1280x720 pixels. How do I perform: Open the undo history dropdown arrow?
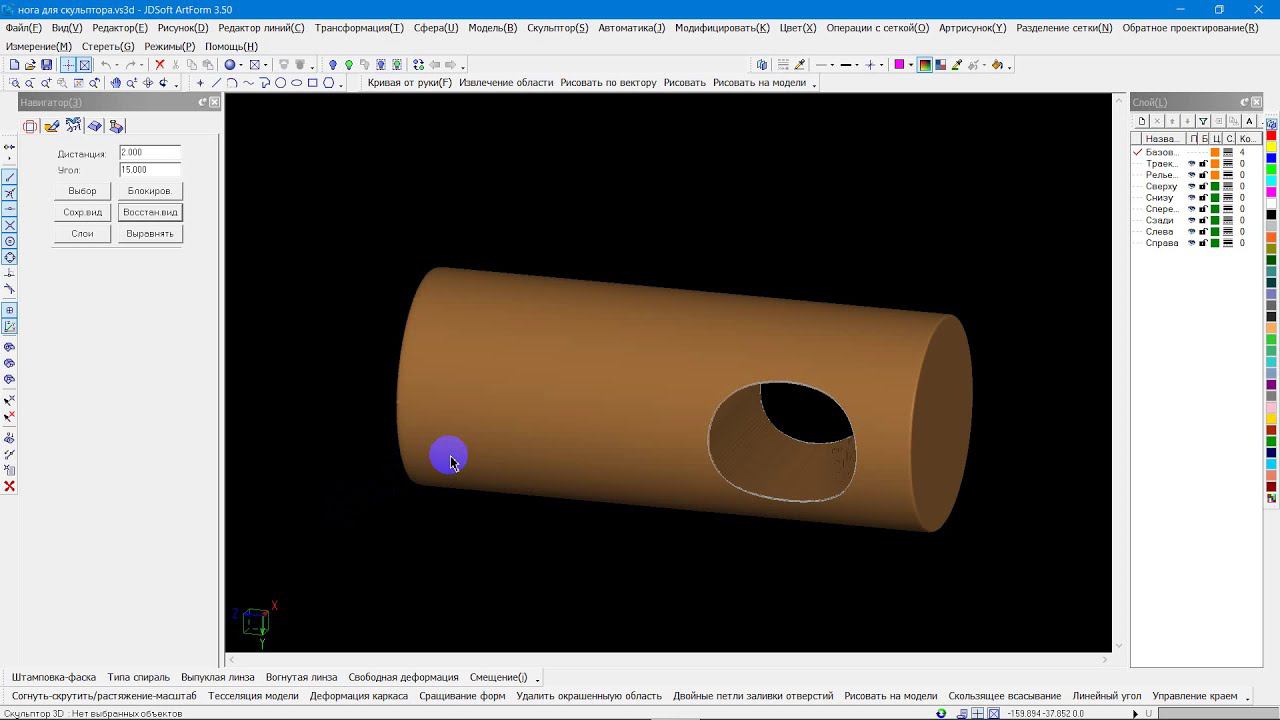pyautogui.click(x=118, y=66)
